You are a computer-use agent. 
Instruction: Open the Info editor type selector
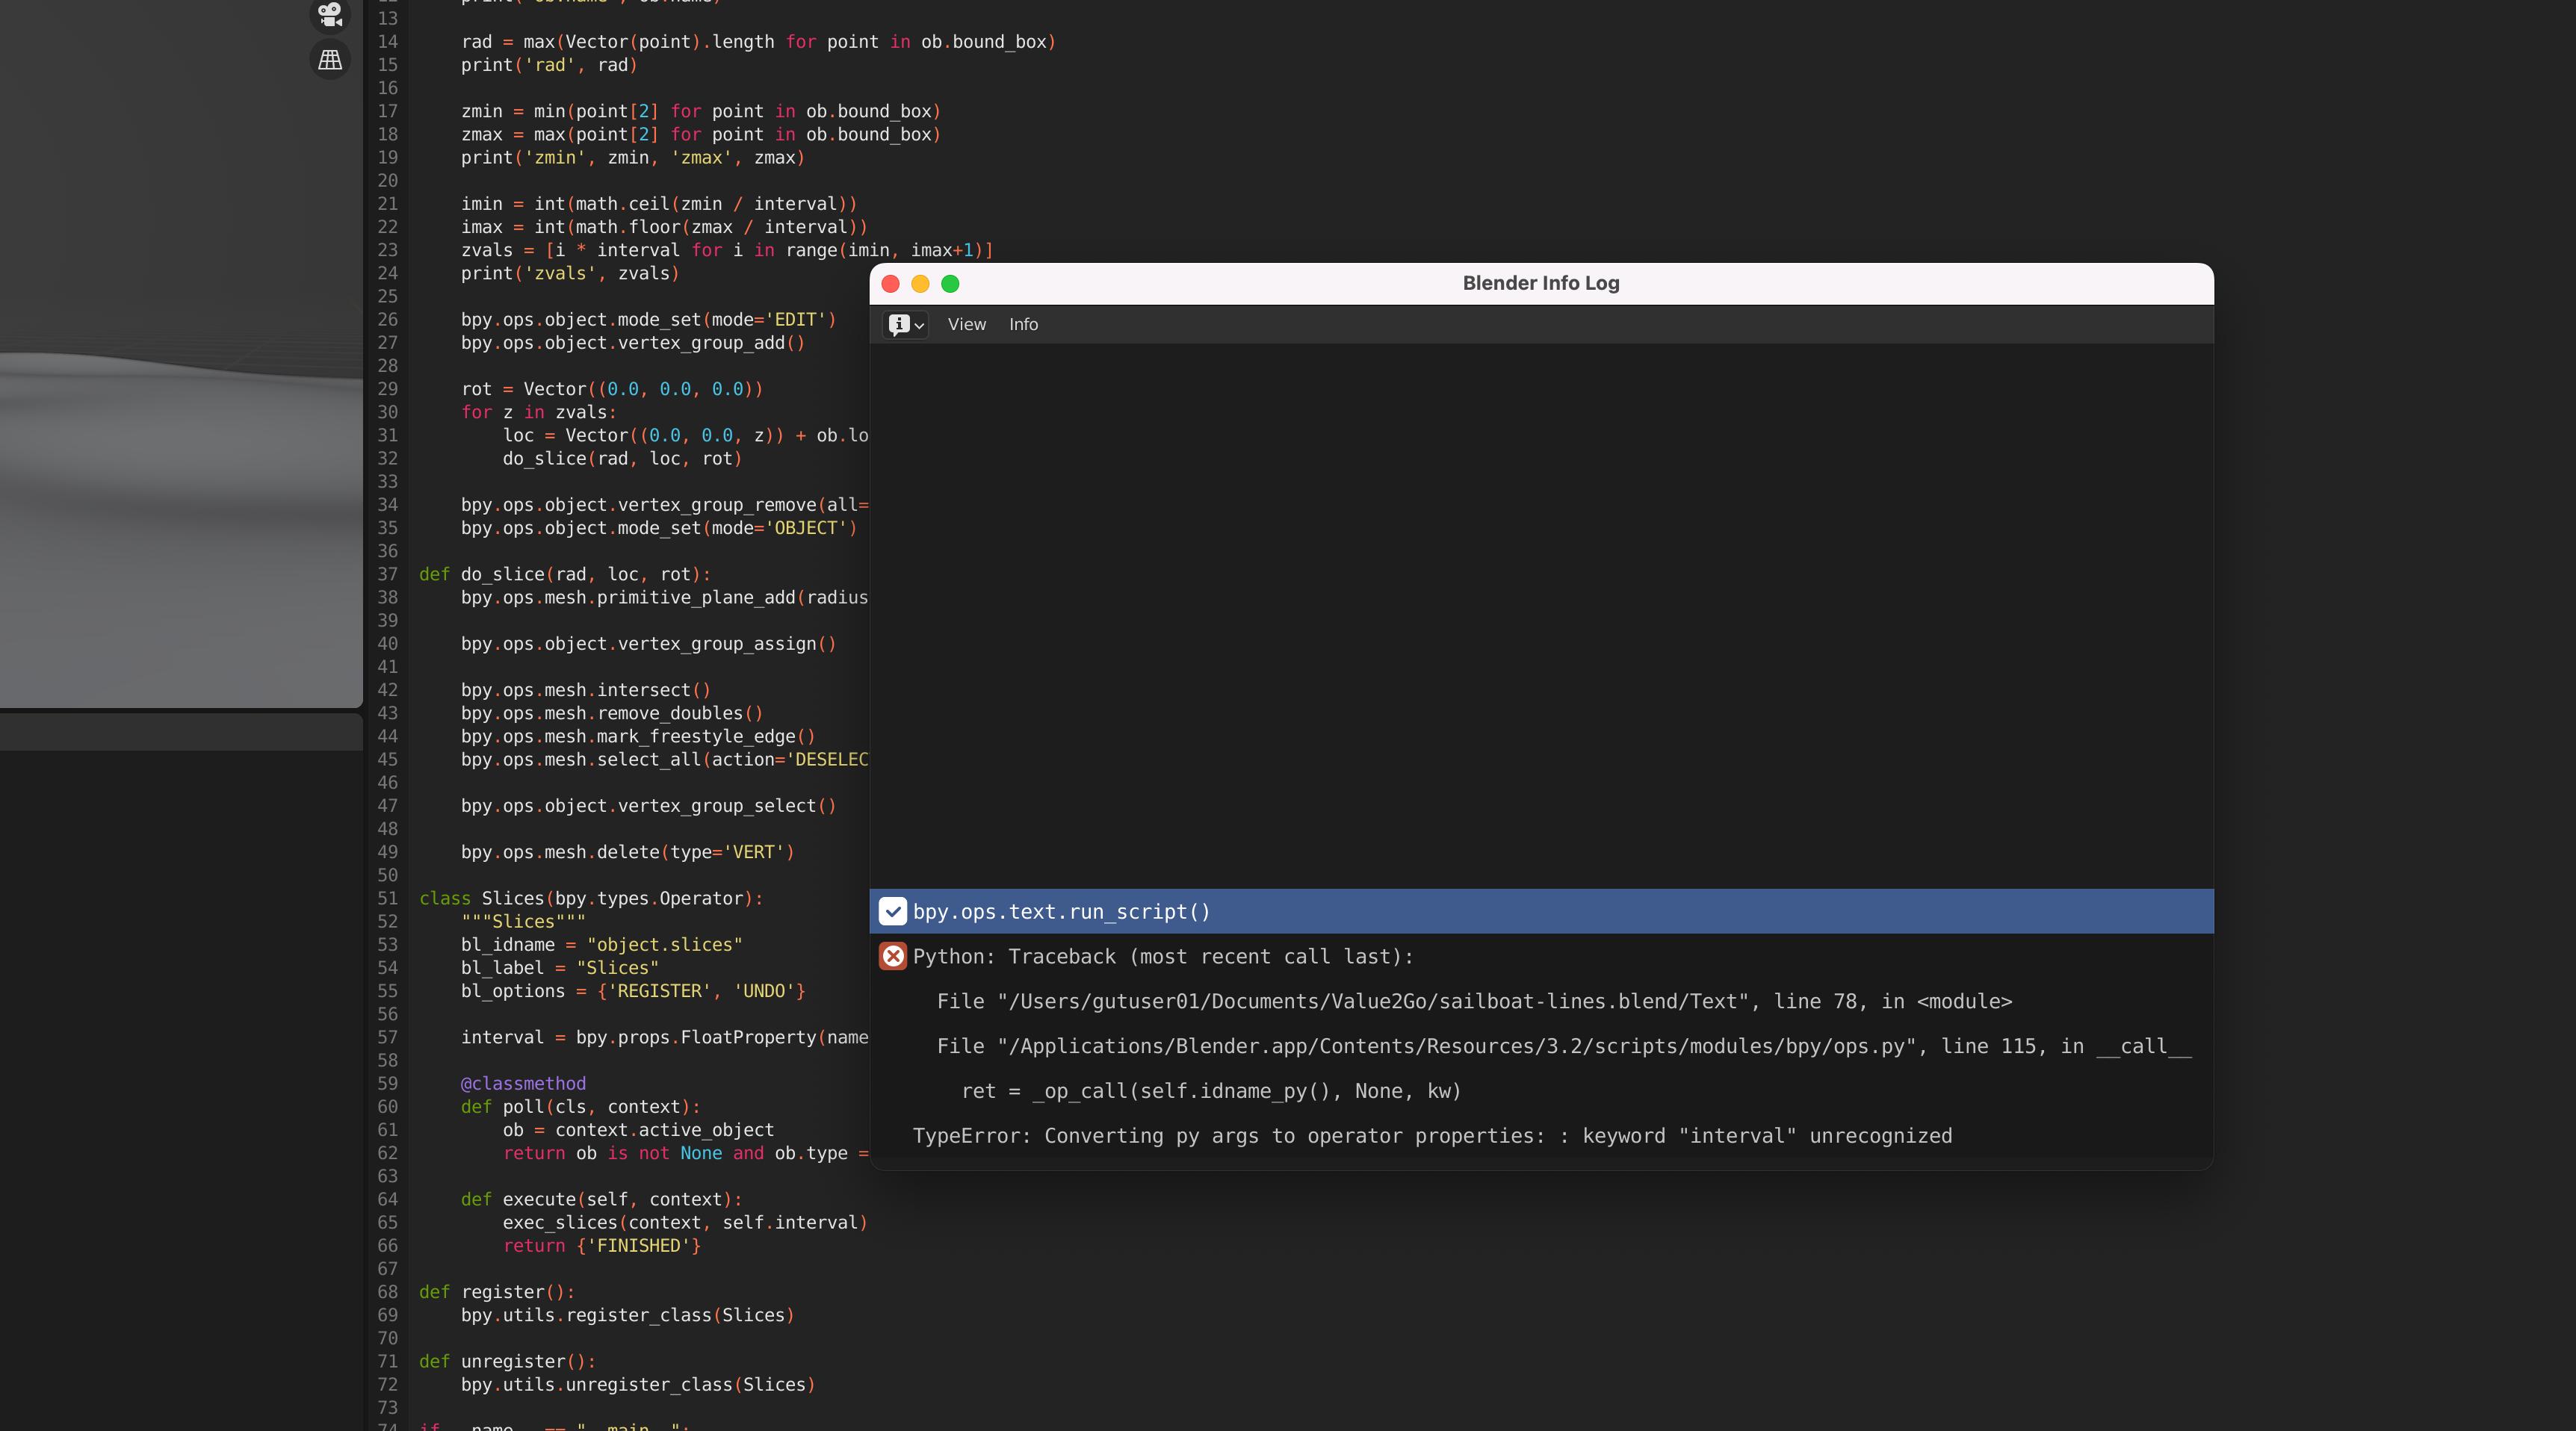point(906,324)
